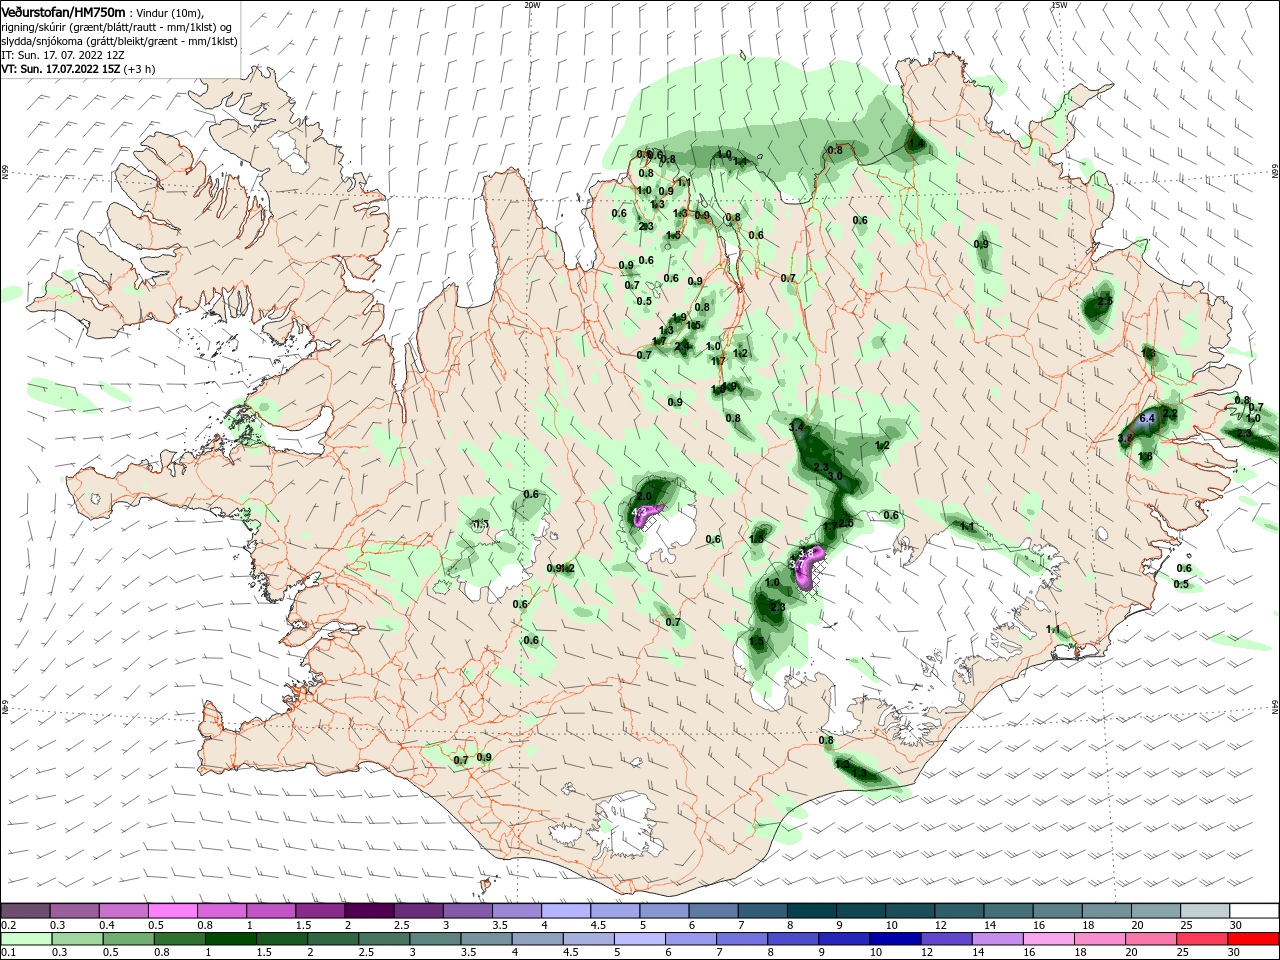The width and height of the screenshot is (1280, 960).
Task: Click the 6.4 precipitation value in east Iceland
Action: 1147,418
